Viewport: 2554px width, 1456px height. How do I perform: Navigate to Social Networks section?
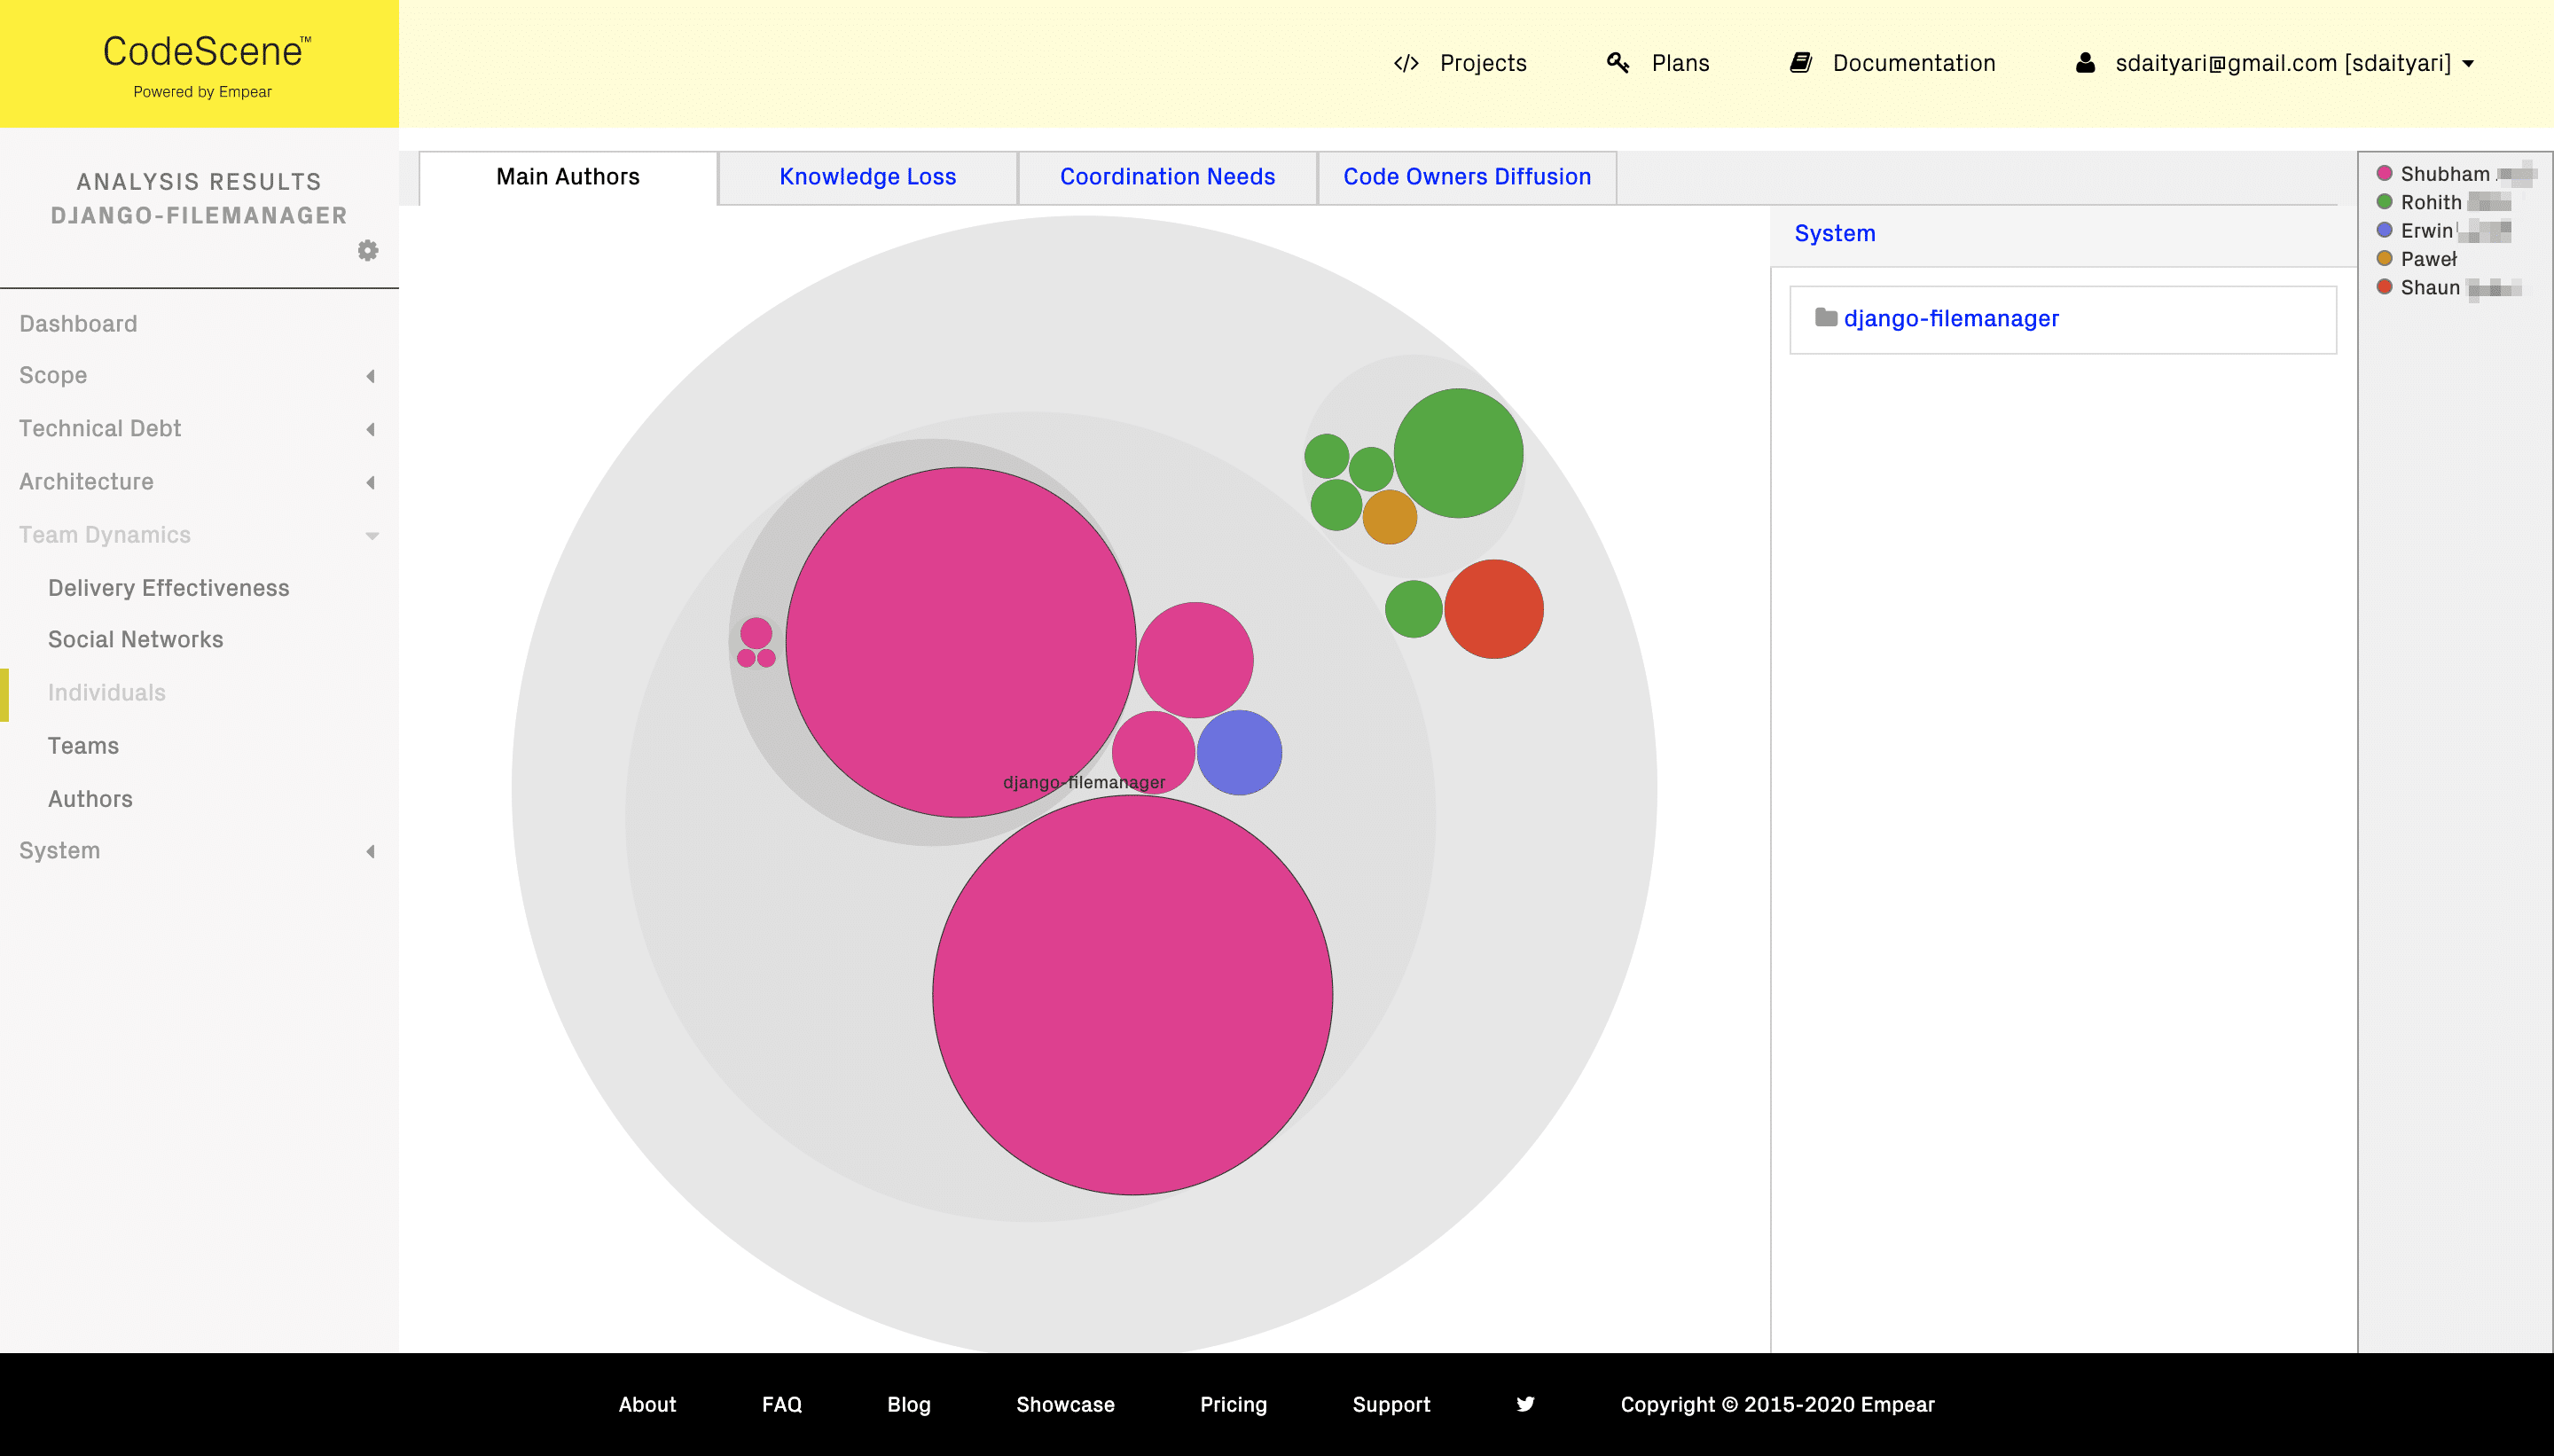pyautogui.click(x=137, y=638)
